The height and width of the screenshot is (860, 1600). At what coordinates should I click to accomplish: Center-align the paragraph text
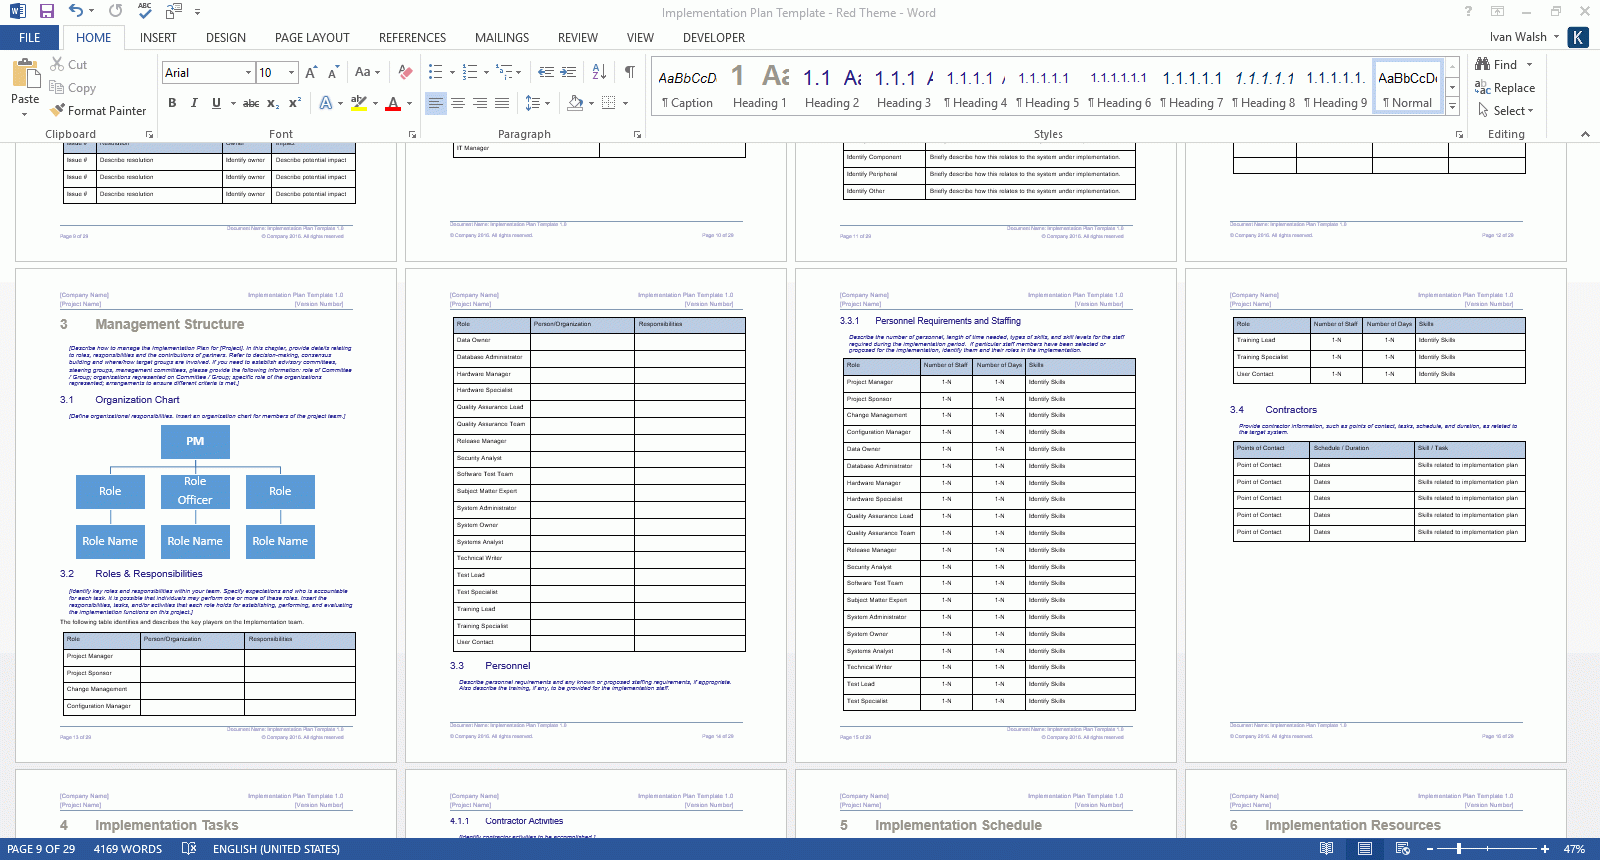tap(458, 103)
